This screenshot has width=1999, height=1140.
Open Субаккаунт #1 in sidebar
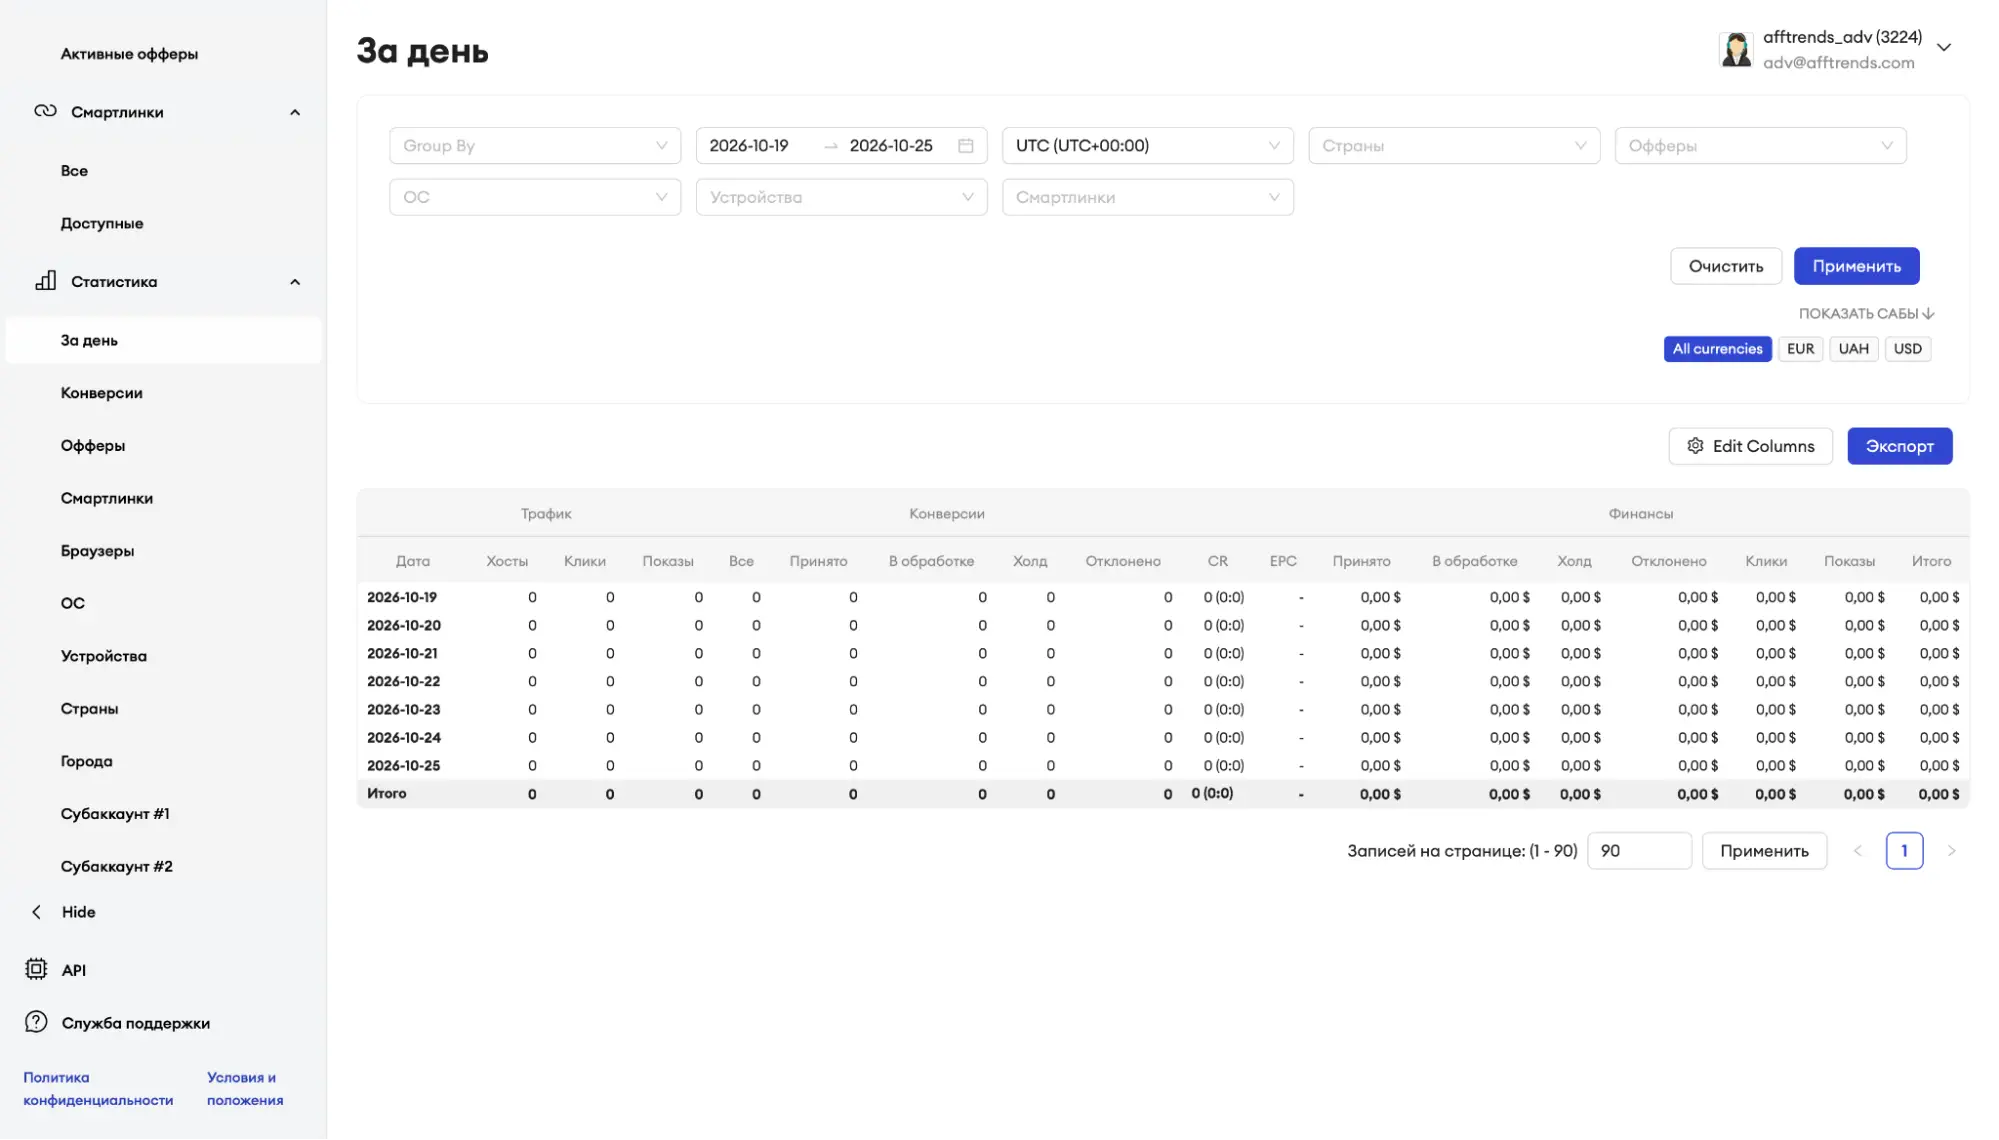pyautogui.click(x=115, y=814)
